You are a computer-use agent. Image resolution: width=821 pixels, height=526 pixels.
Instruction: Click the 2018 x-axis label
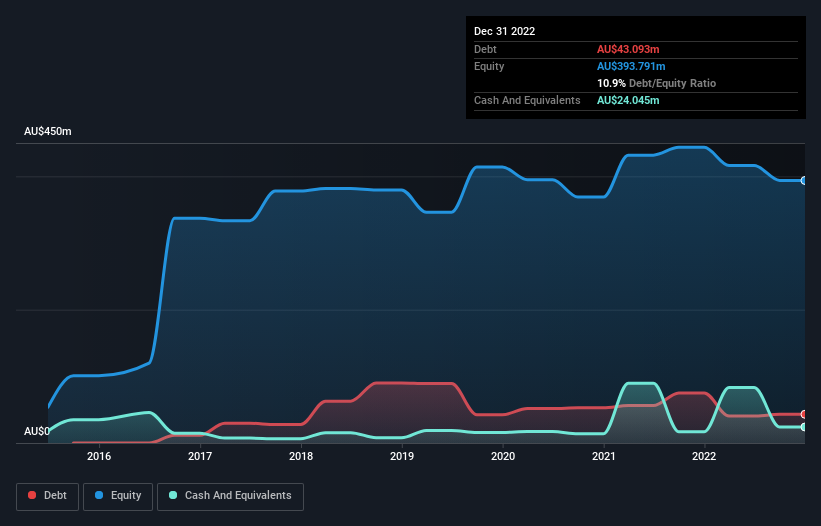(301, 456)
